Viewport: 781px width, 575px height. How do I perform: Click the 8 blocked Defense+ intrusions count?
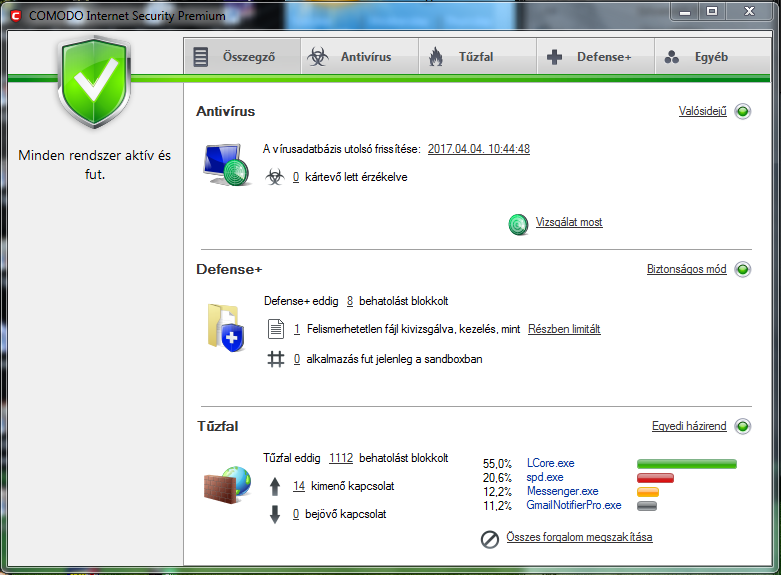pos(350,301)
